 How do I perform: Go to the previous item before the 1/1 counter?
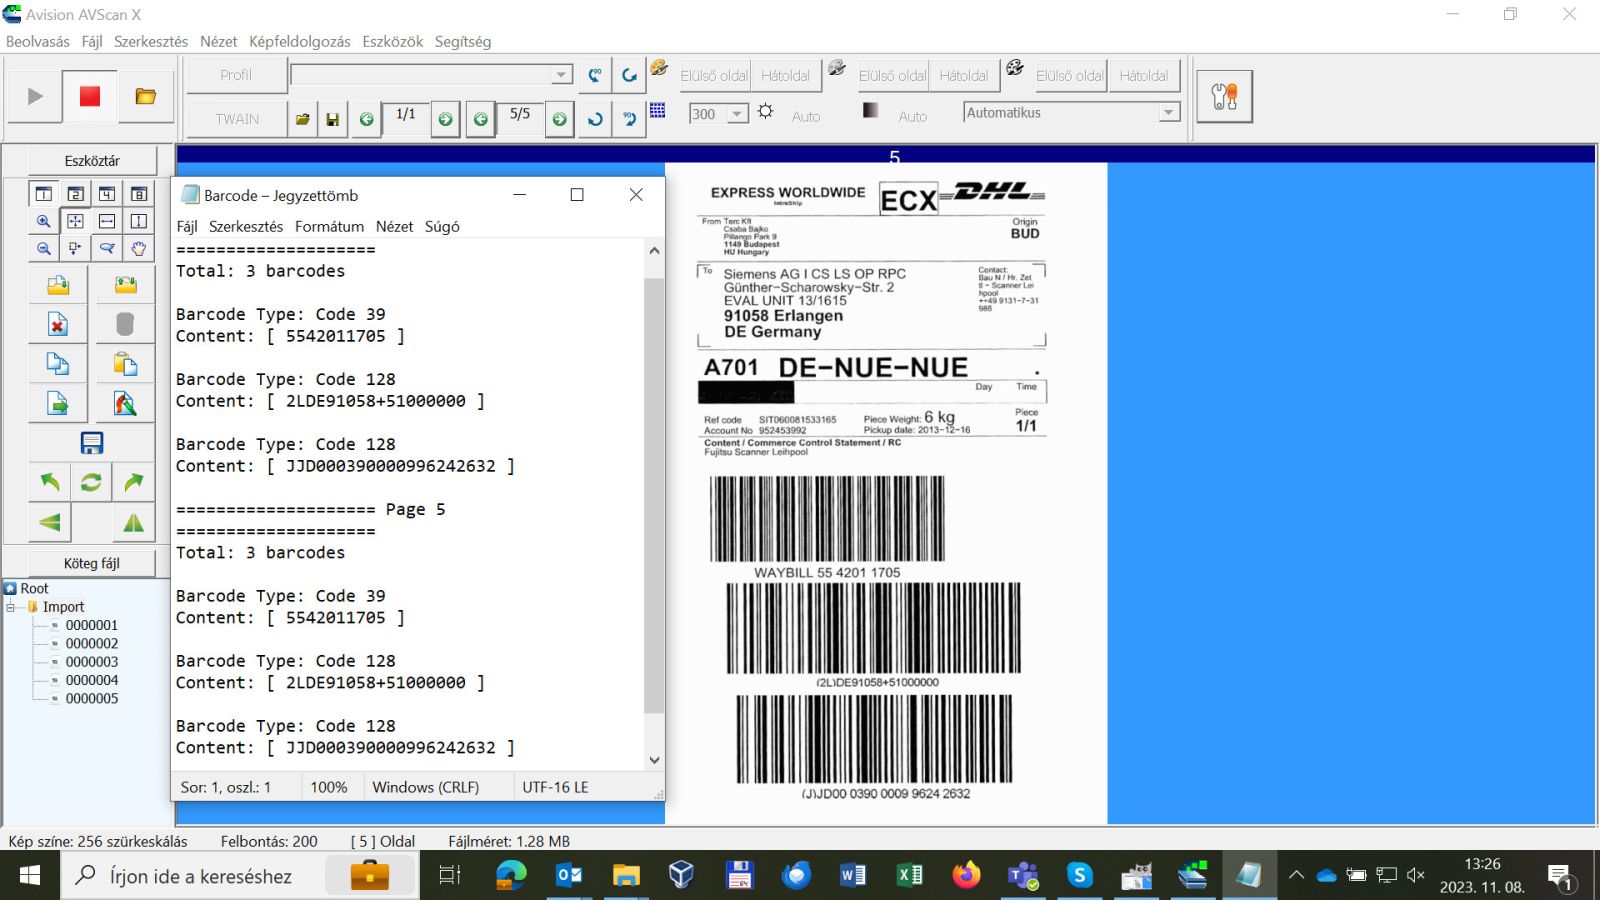tap(367, 119)
